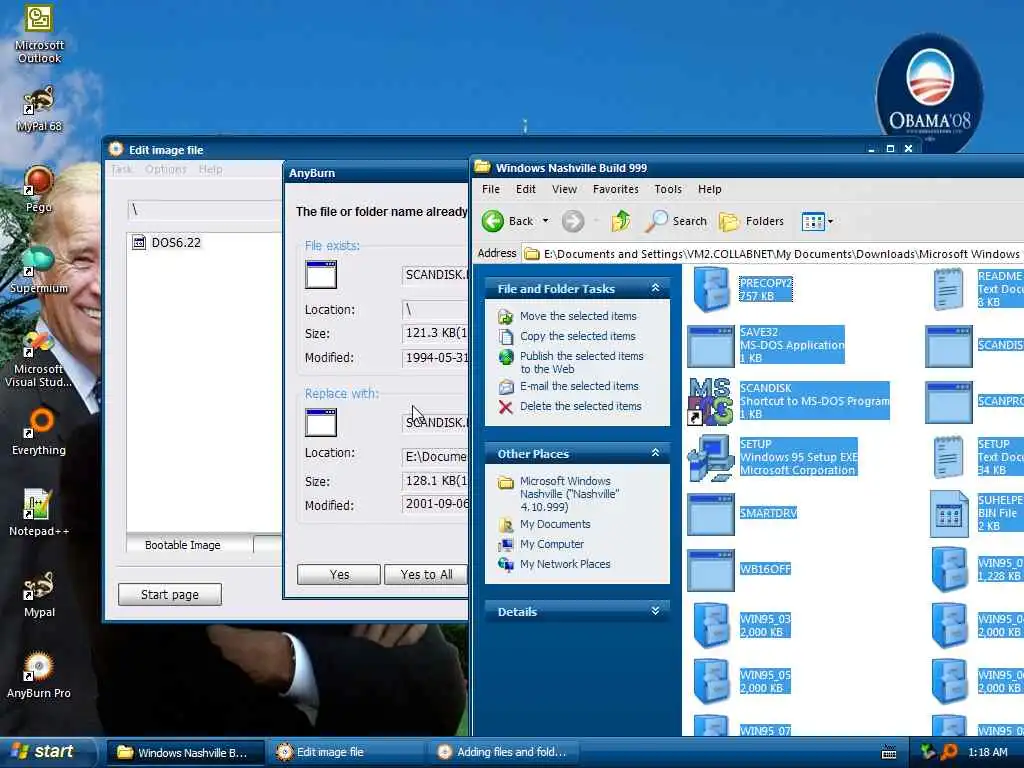Open the Views dropdown arrow

(x=830, y=221)
